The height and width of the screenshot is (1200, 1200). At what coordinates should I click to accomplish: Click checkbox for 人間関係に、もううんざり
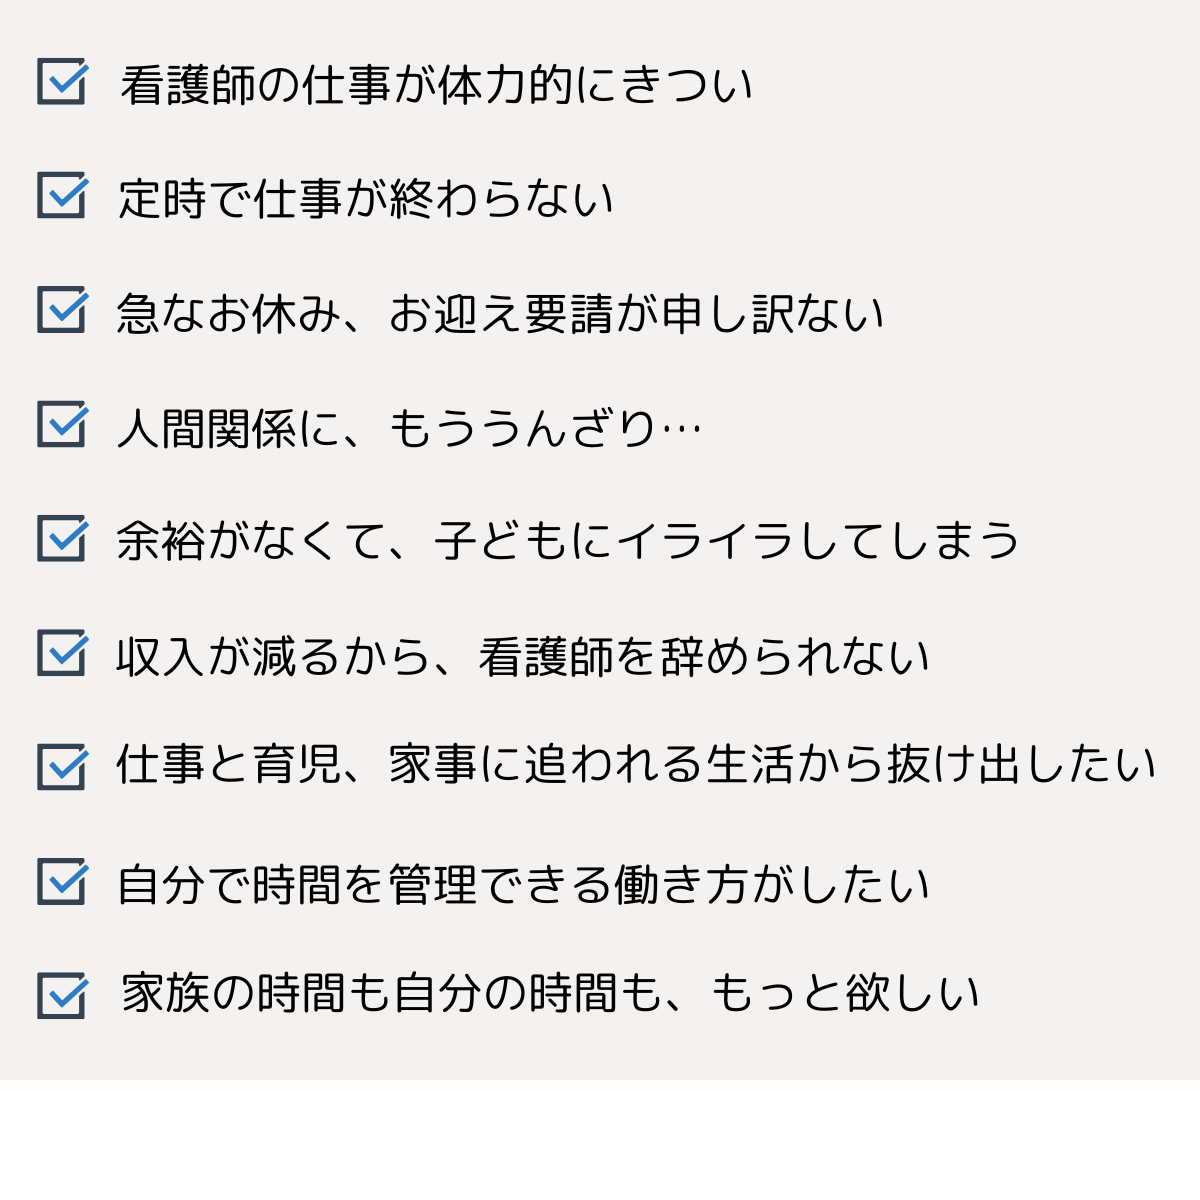tap(62, 424)
